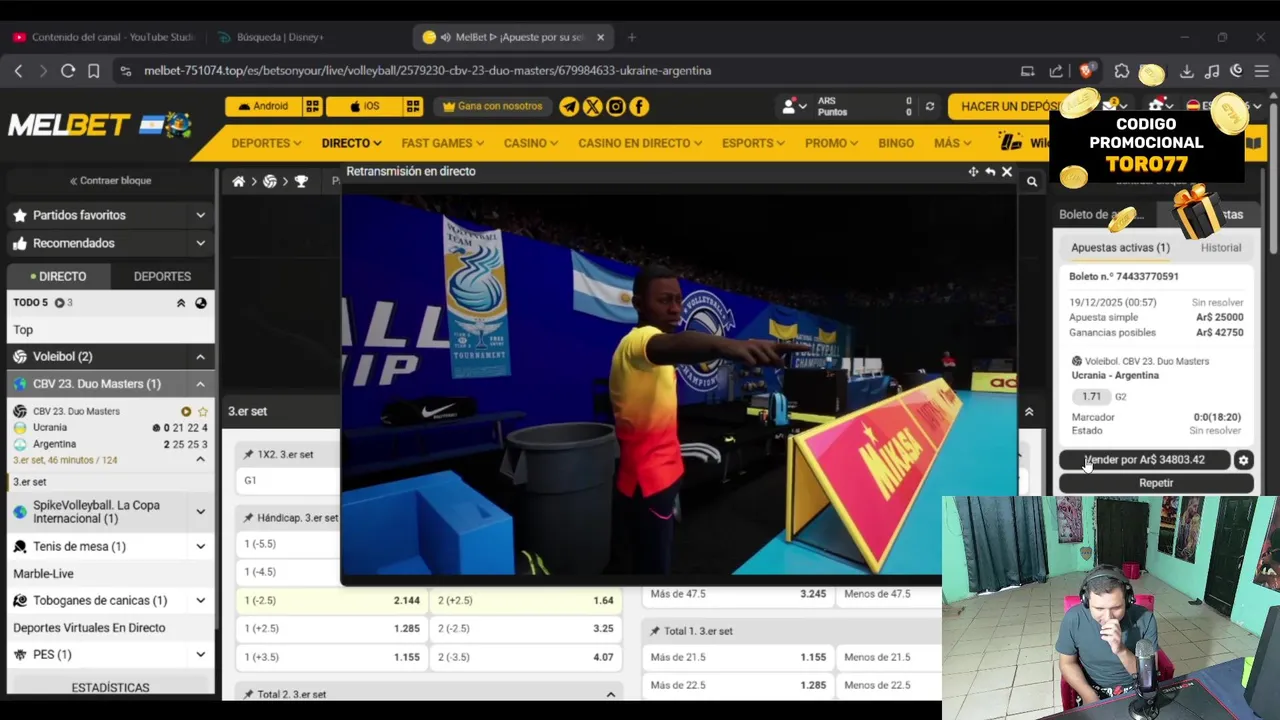The width and height of the screenshot is (1280, 720).
Task: Download the Android app button
Action: [x=263, y=106]
